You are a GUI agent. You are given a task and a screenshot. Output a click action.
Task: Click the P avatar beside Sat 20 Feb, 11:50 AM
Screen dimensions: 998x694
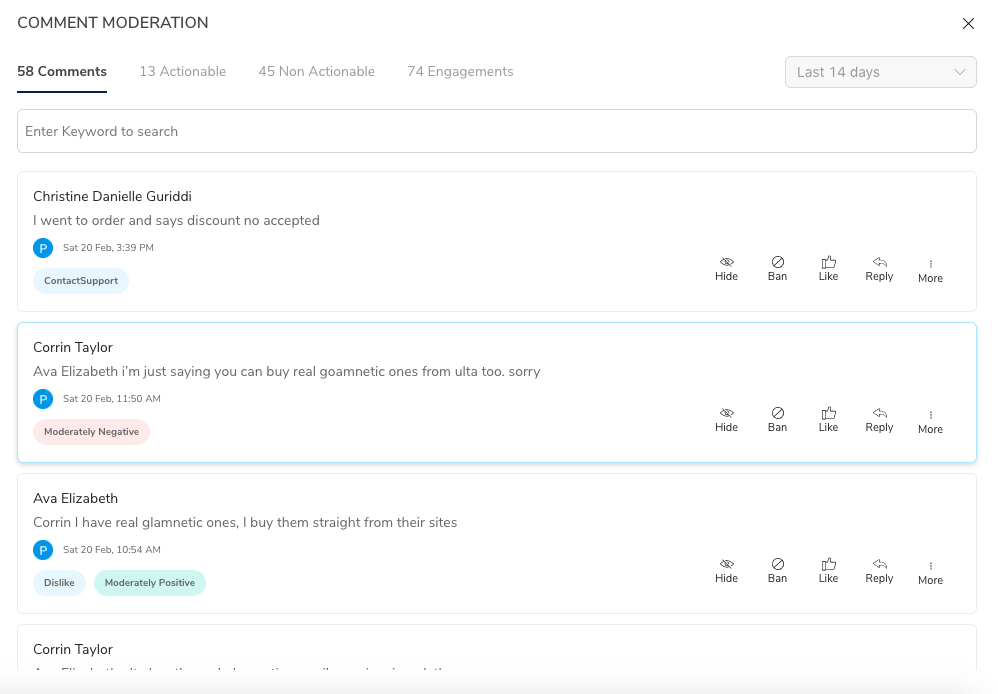click(x=43, y=399)
